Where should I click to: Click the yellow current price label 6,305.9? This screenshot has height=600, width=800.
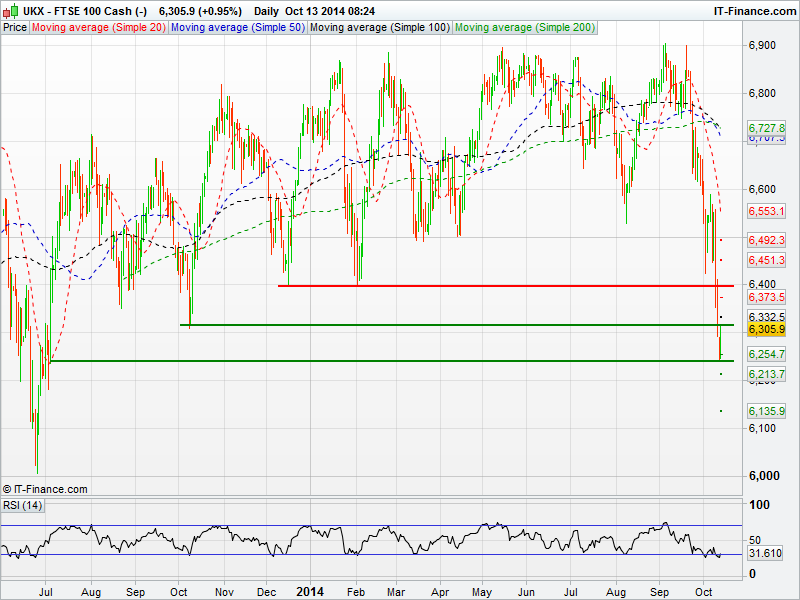(766, 329)
